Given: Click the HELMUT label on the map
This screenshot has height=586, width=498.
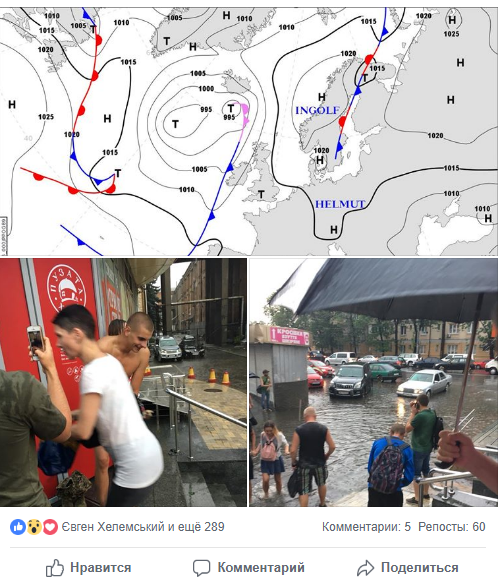Looking at the screenshot, I should coord(340,204).
